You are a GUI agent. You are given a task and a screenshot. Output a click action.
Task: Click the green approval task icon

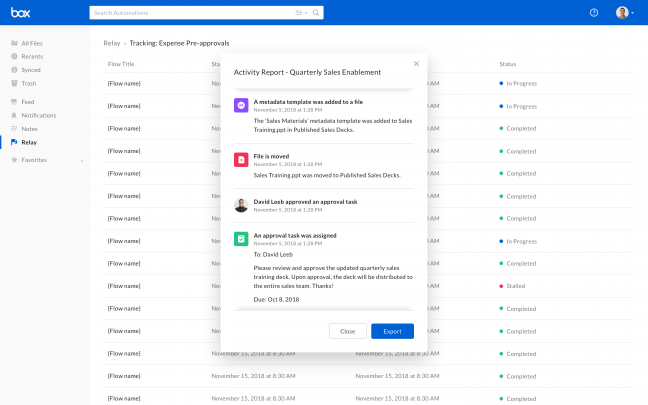point(241,239)
